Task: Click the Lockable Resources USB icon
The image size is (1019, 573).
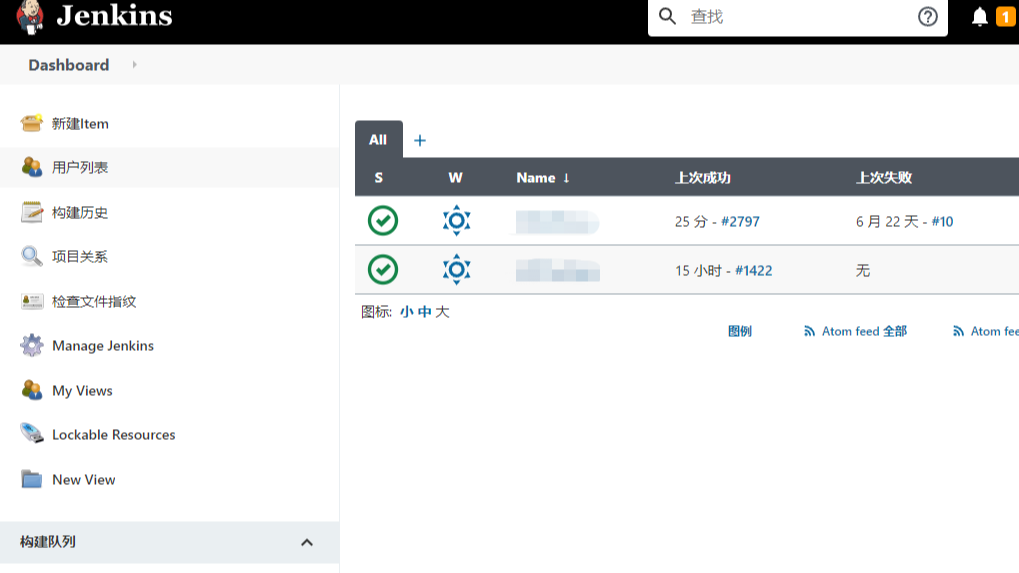Action: coord(31,433)
